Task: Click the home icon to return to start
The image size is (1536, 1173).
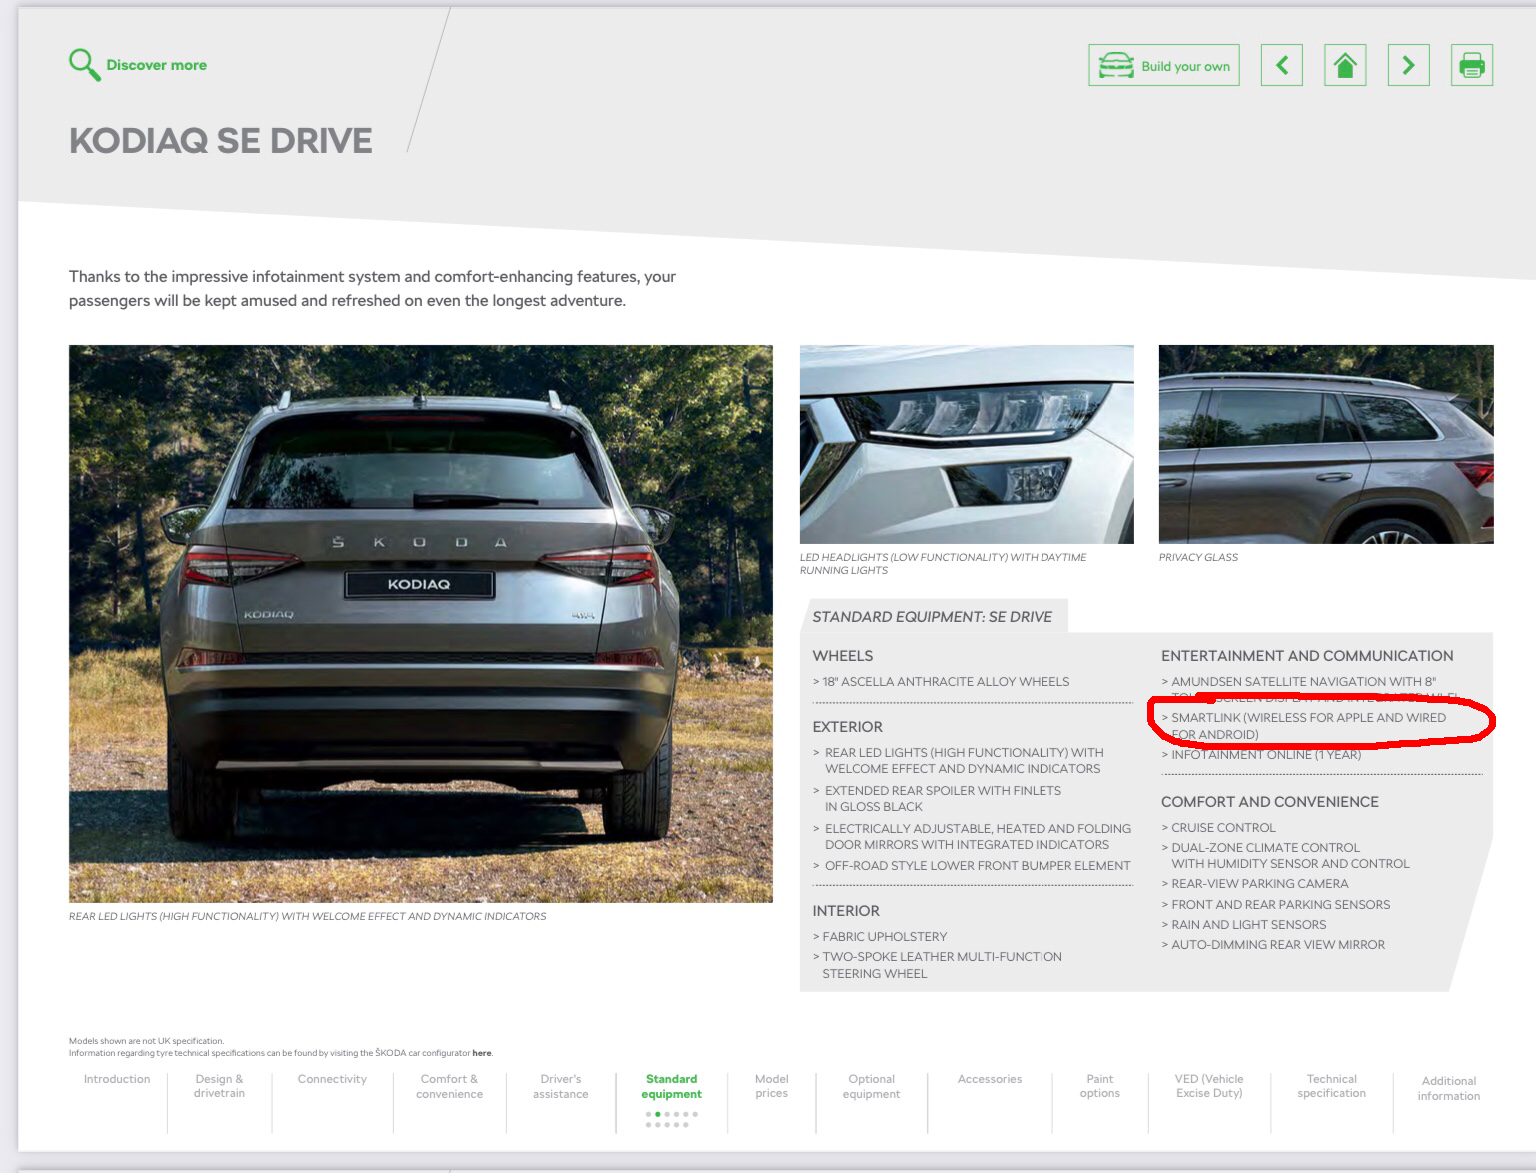Action: tap(1345, 64)
